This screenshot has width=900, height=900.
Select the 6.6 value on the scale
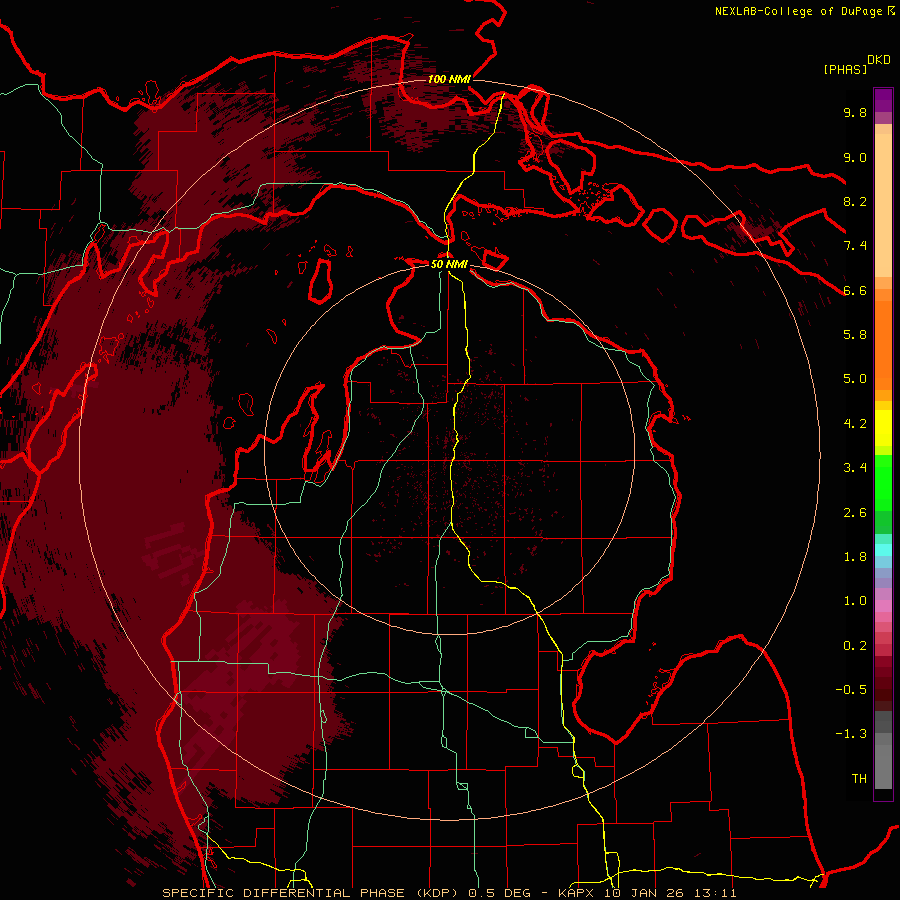(x=855, y=290)
